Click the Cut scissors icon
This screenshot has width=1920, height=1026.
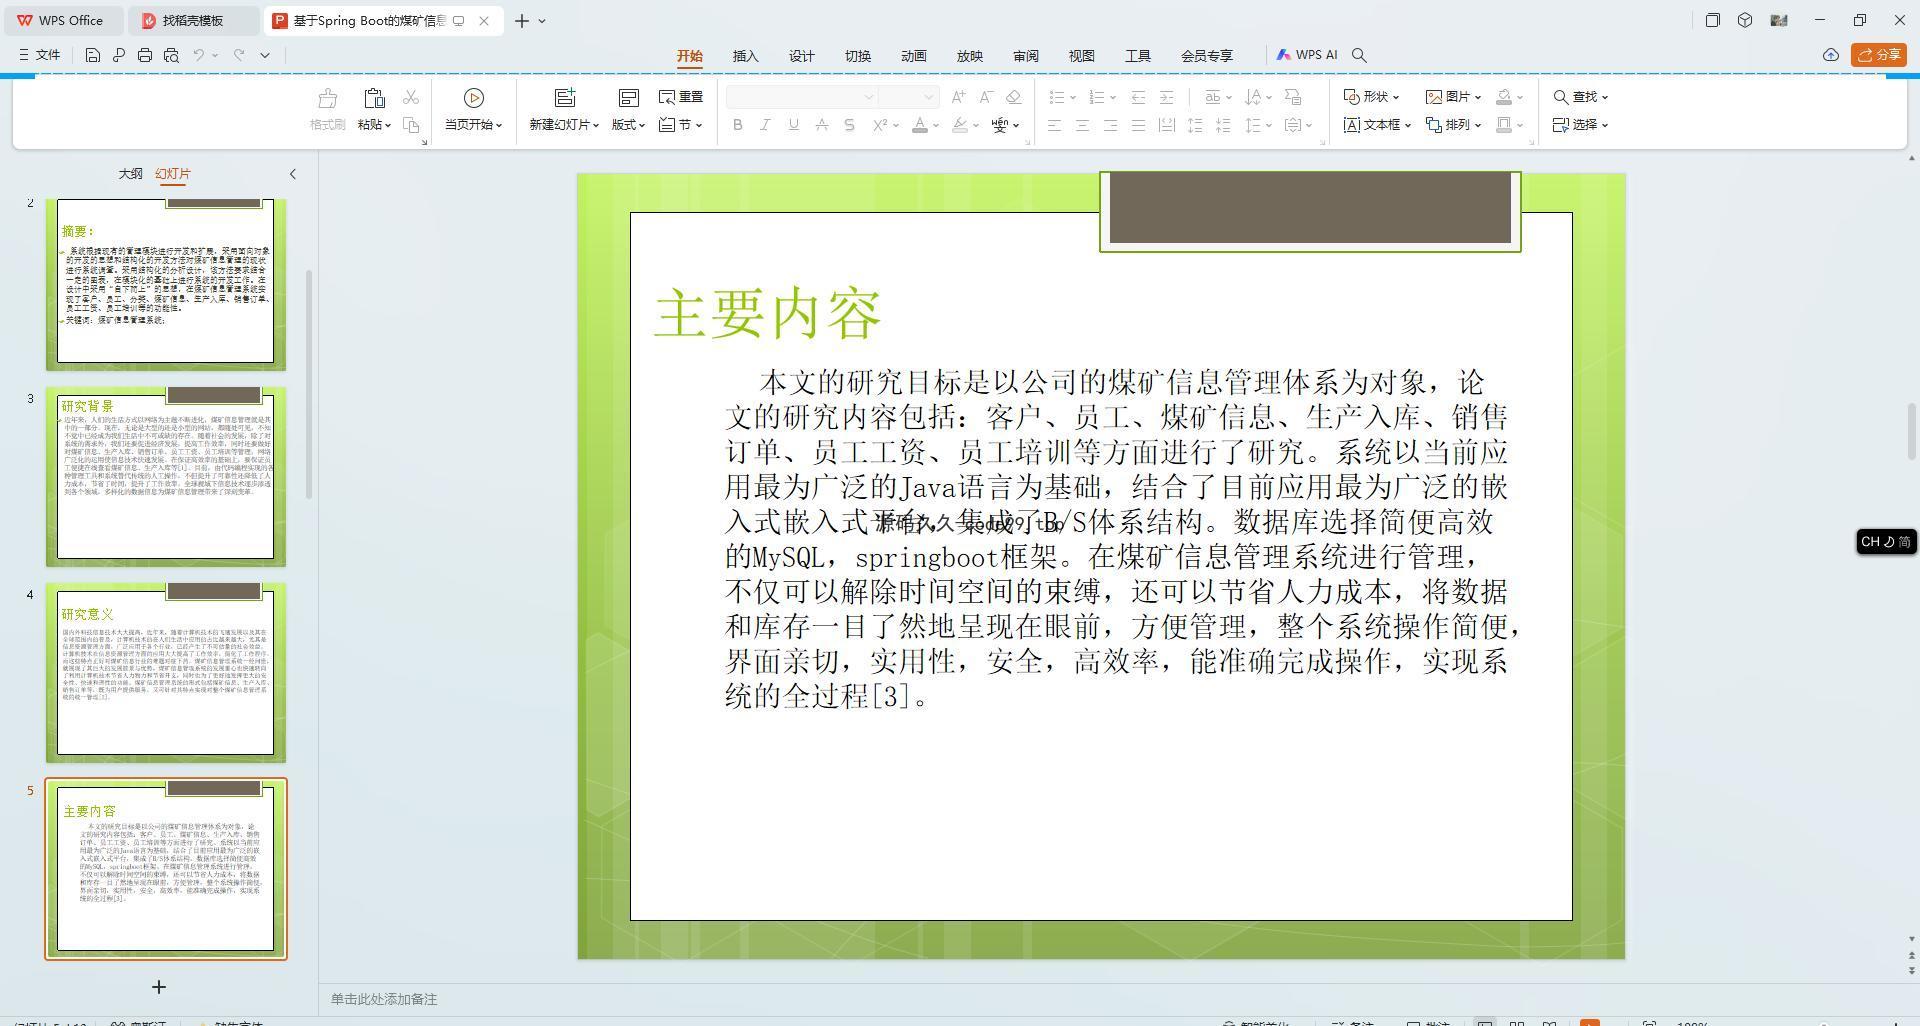411,97
